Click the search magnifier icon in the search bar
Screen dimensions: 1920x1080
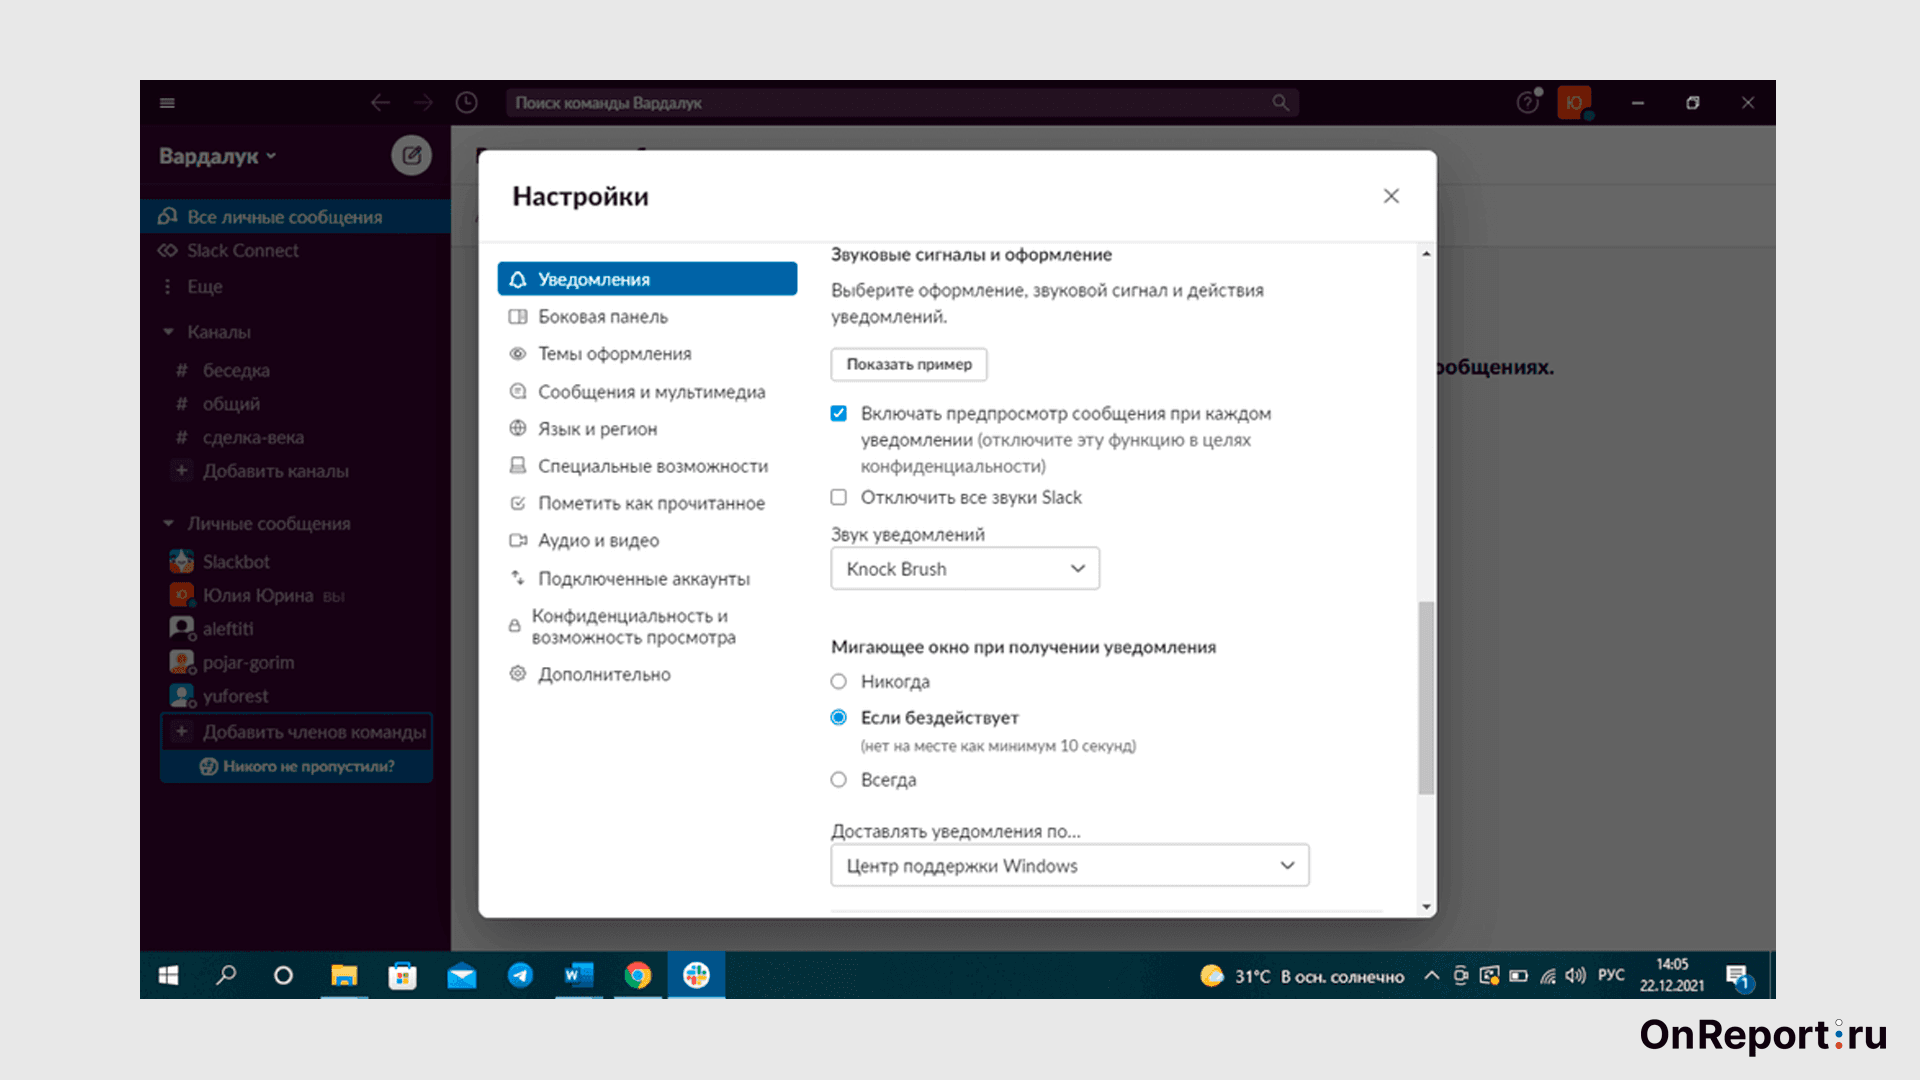click(1280, 103)
